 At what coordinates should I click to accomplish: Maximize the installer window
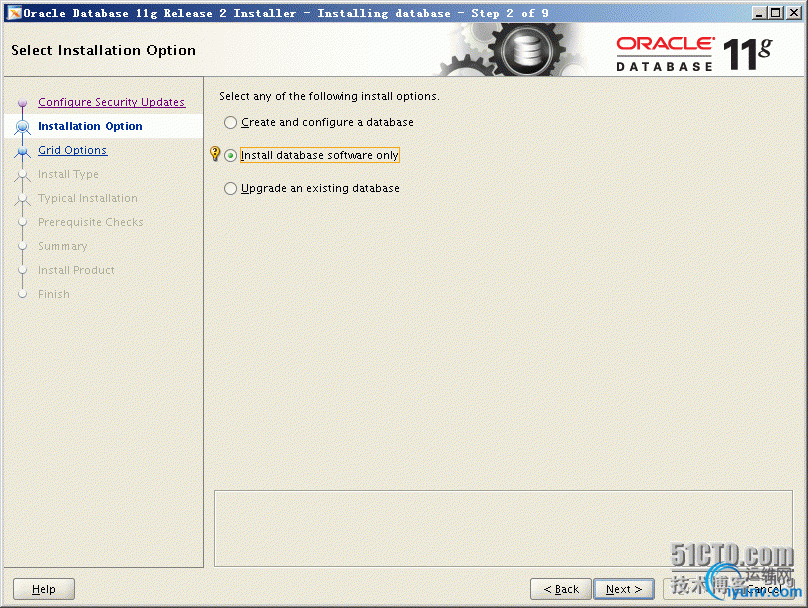(776, 13)
